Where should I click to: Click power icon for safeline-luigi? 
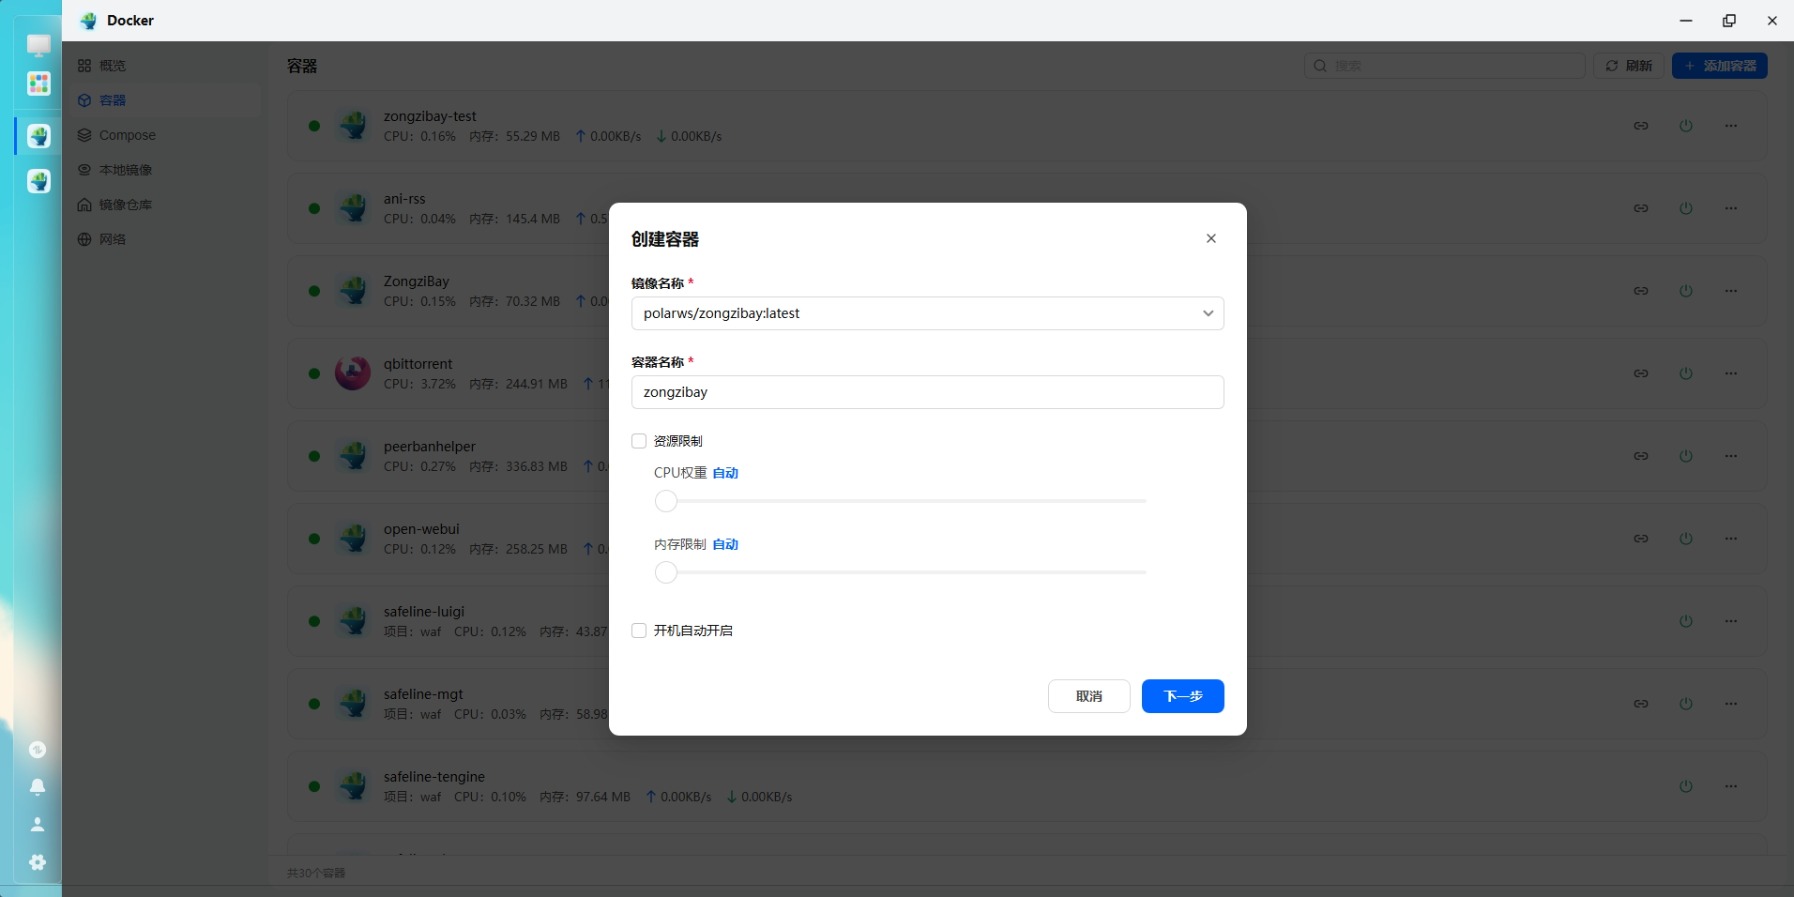tap(1686, 621)
